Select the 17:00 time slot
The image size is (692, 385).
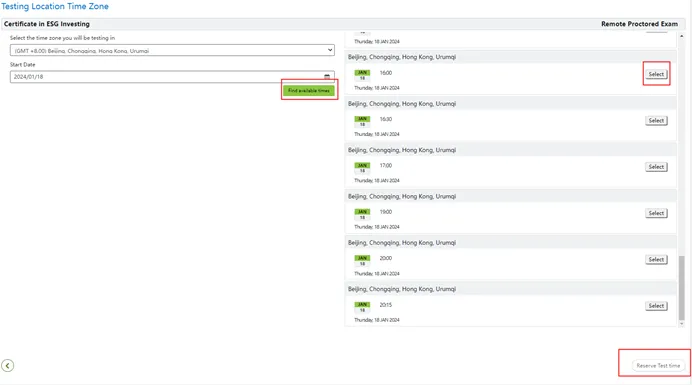coord(656,167)
